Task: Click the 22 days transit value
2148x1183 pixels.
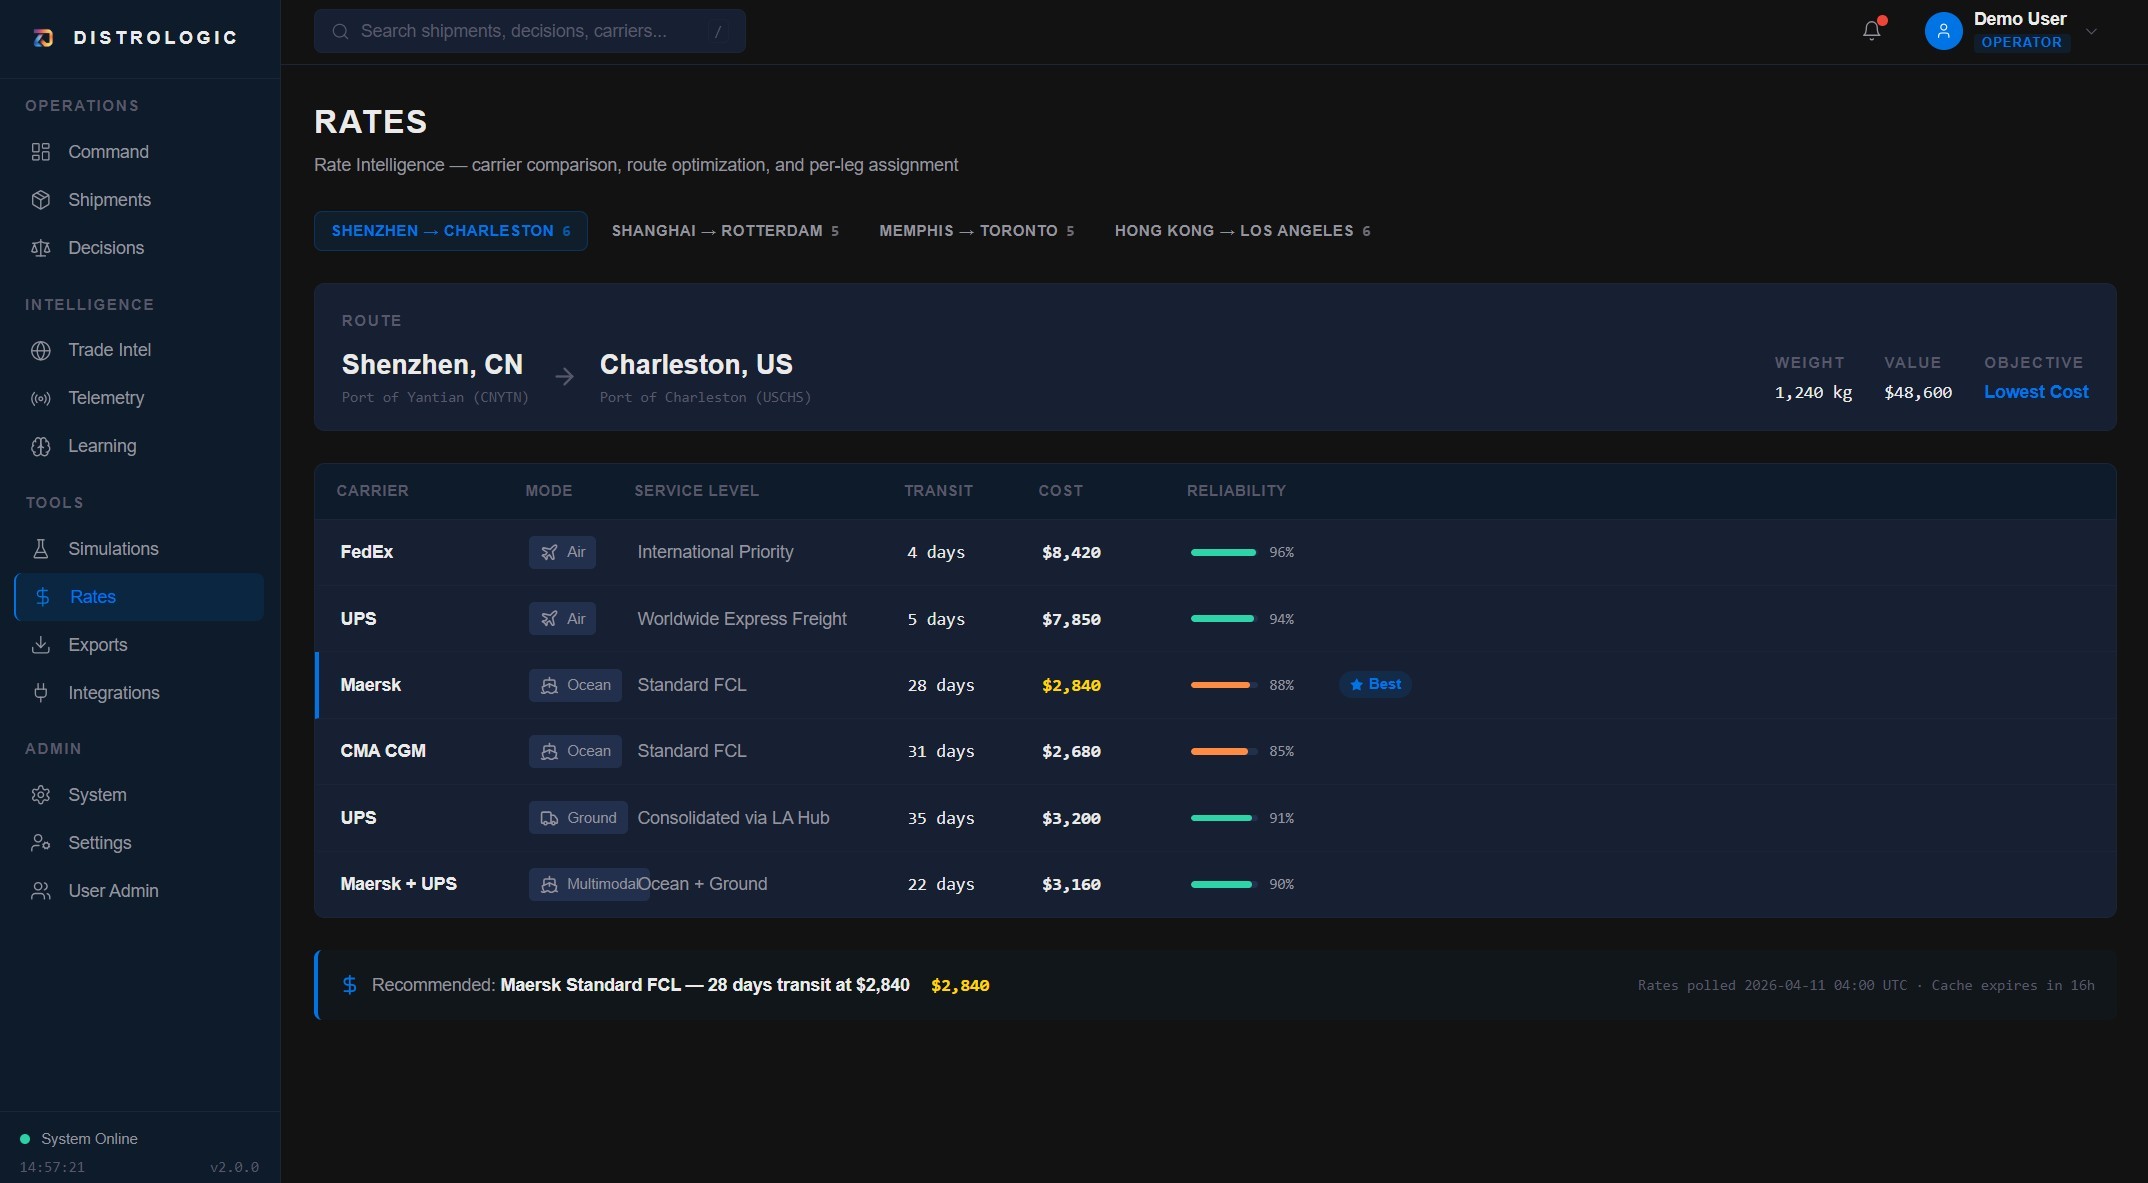Action: [x=941, y=884]
